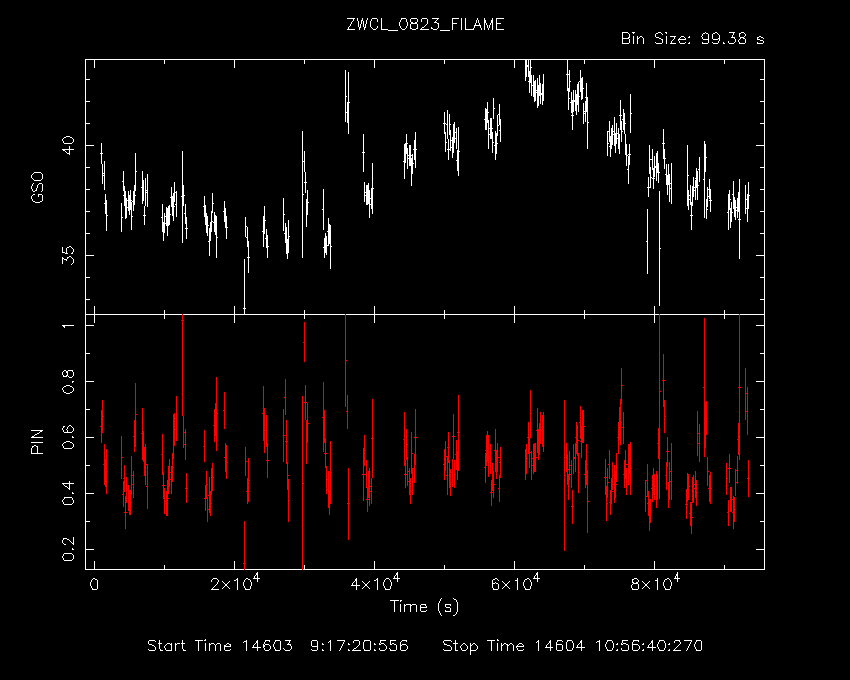Image resolution: width=850 pixels, height=680 pixels.
Task: Click the x-axis tick label 0
Action: [x=94, y=585]
